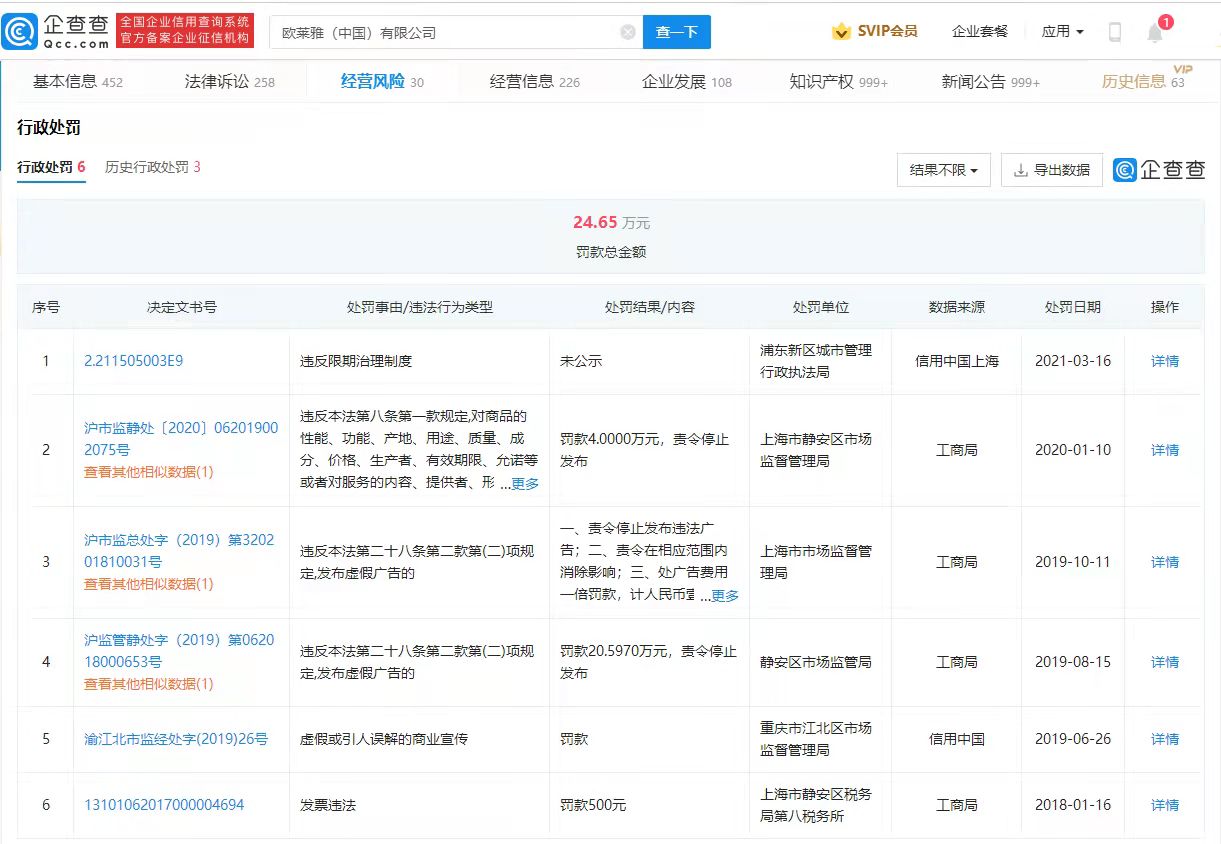Image resolution: width=1221 pixels, height=844 pixels.
Task: Expand 更多 in row 3 penalty result
Action: [725, 596]
